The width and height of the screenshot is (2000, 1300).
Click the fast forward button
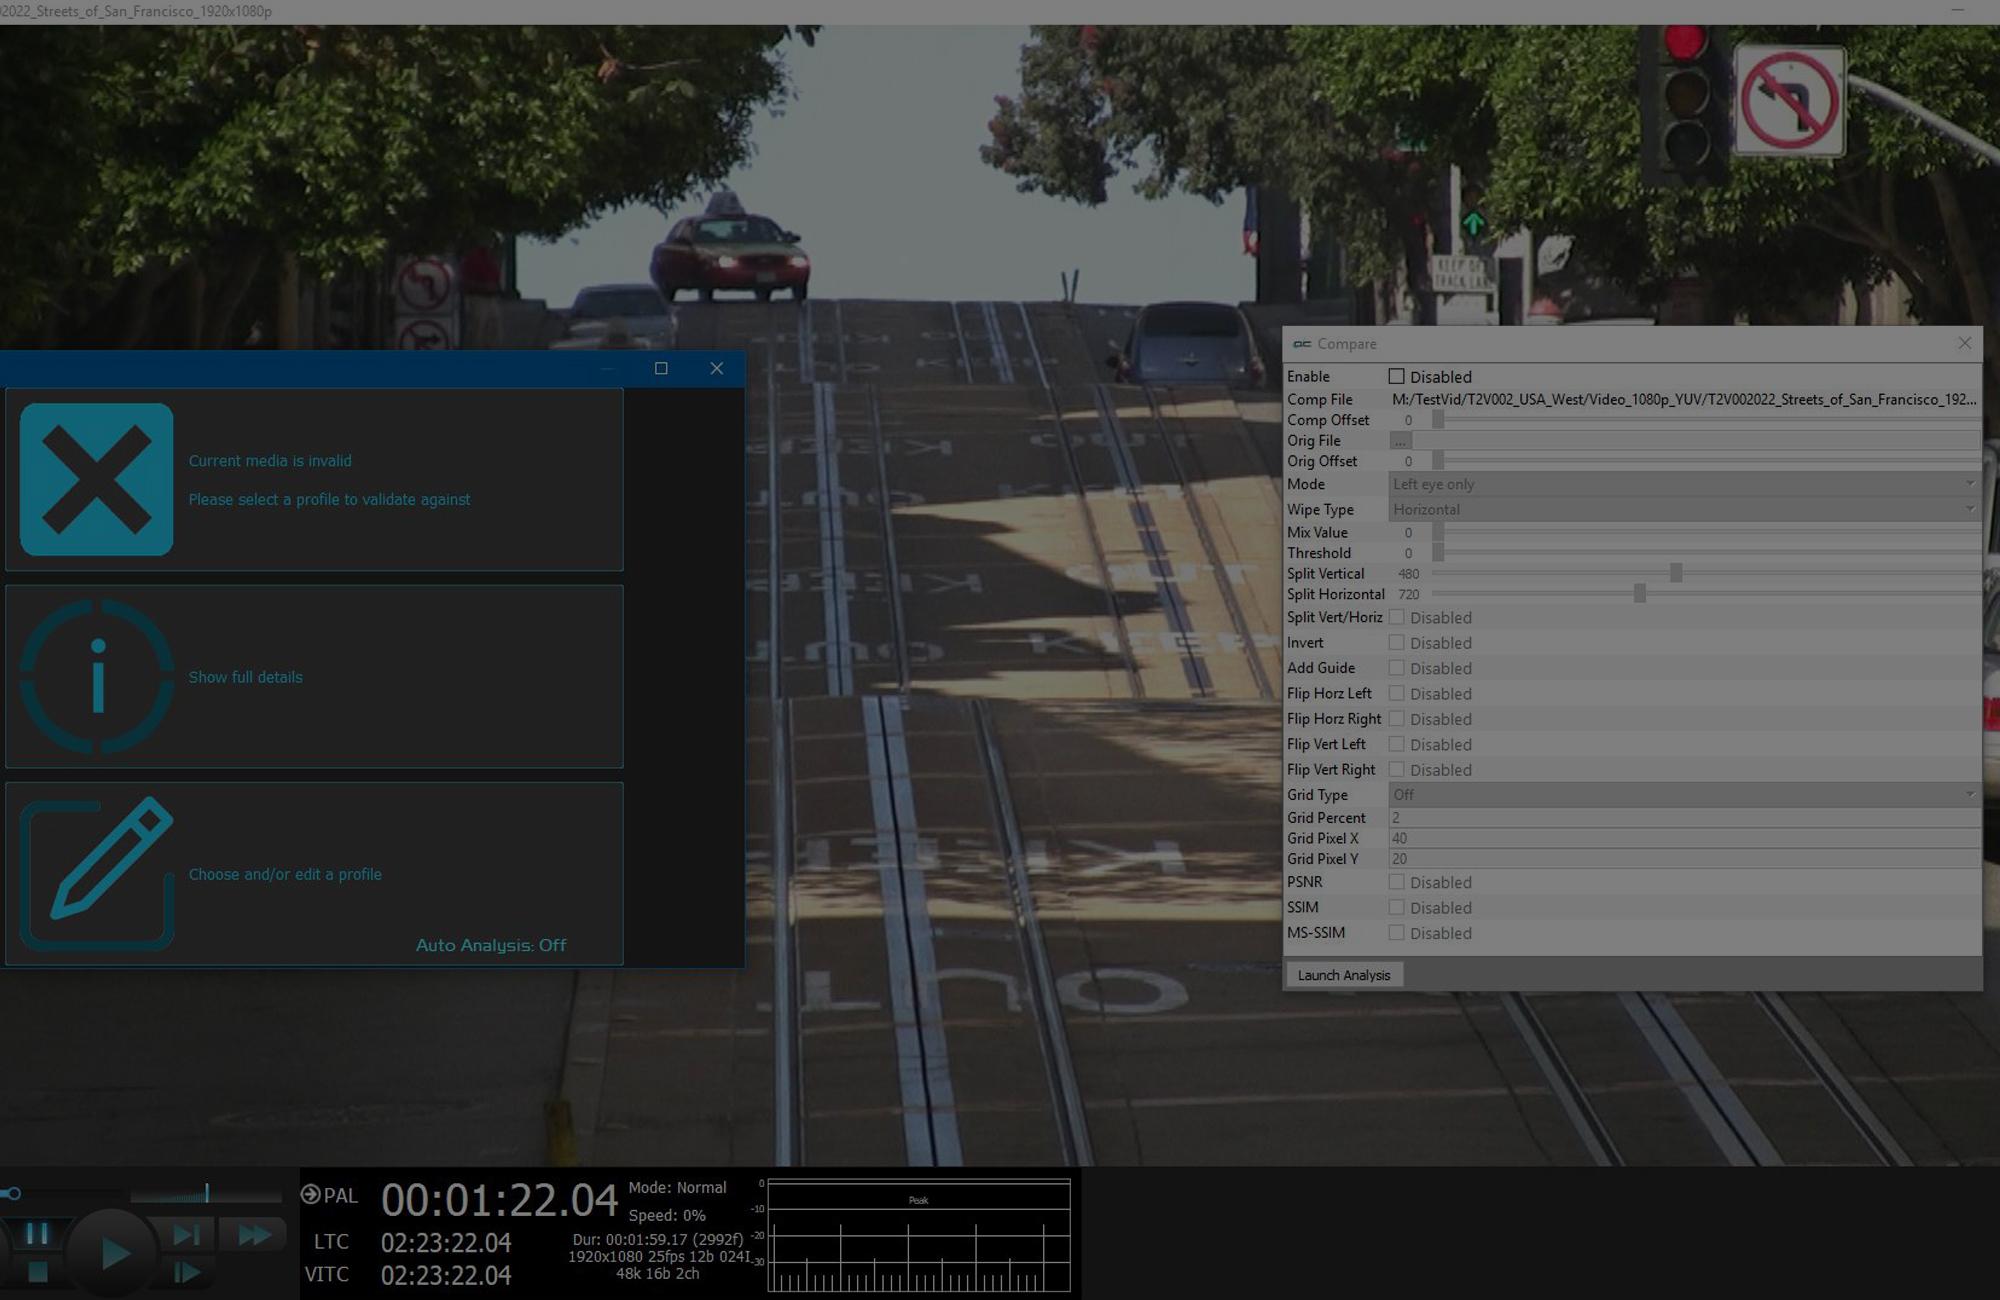(x=254, y=1235)
